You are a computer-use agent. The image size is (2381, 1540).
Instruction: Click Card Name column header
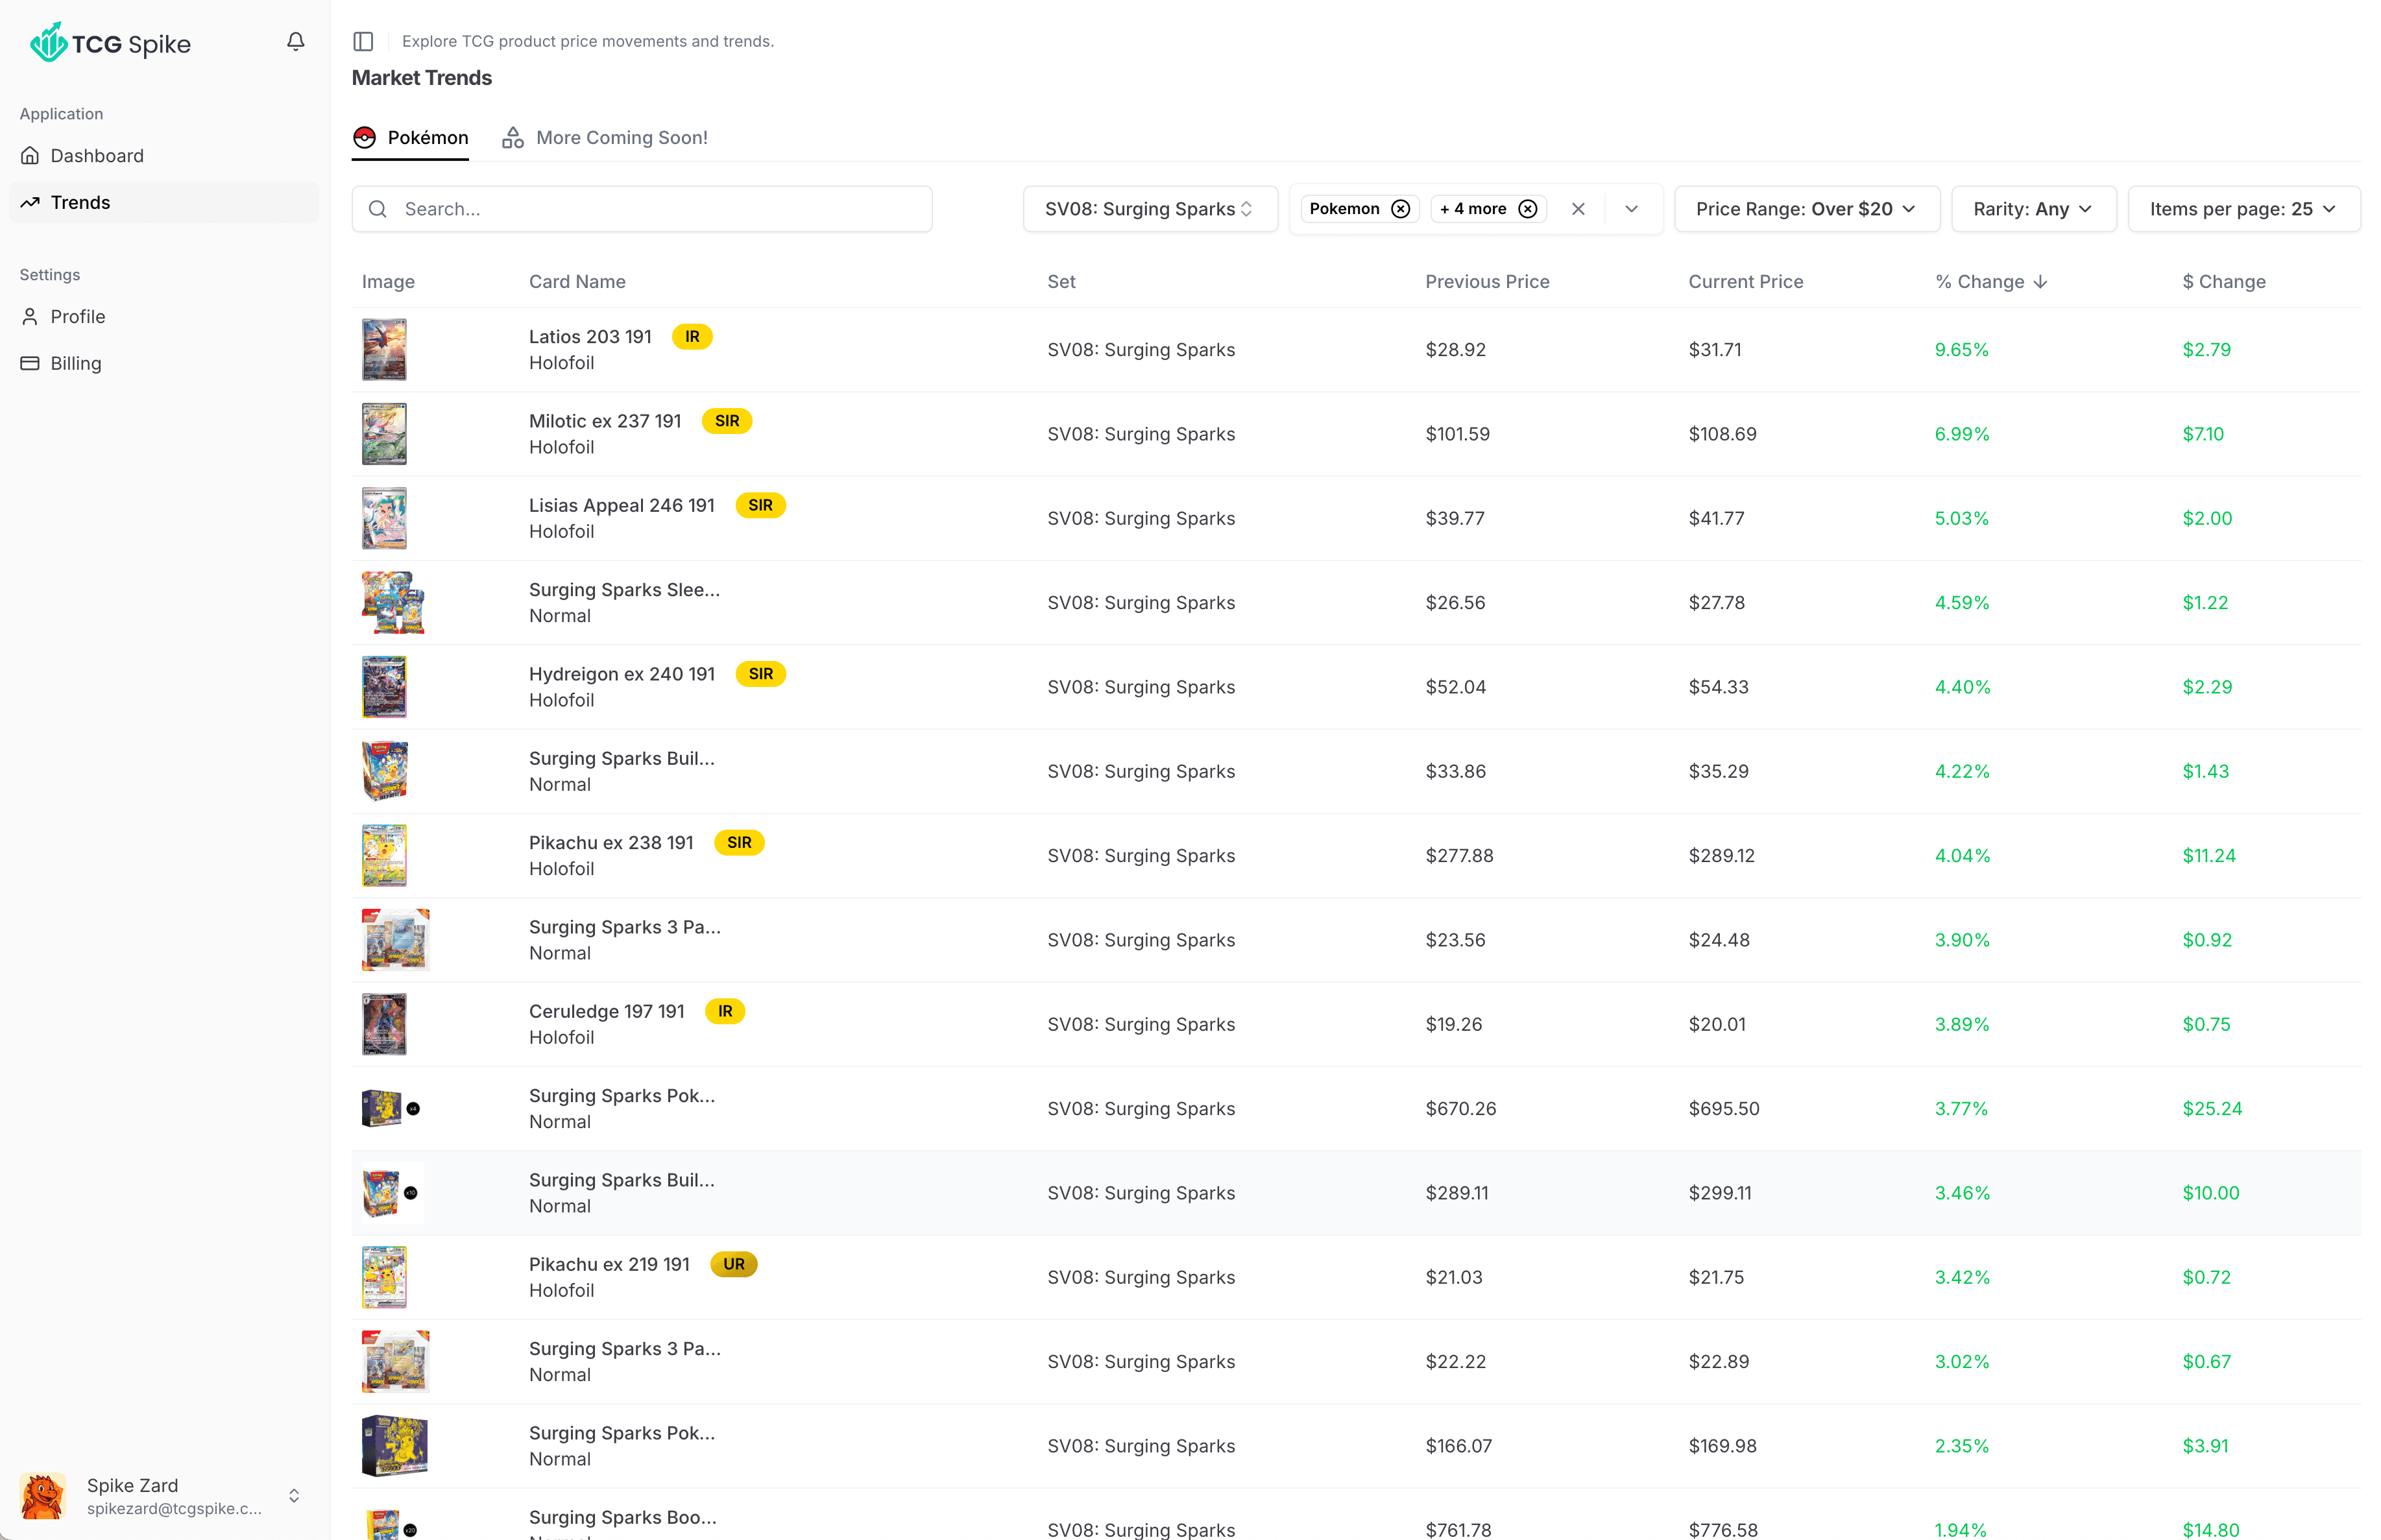click(577, 282)
